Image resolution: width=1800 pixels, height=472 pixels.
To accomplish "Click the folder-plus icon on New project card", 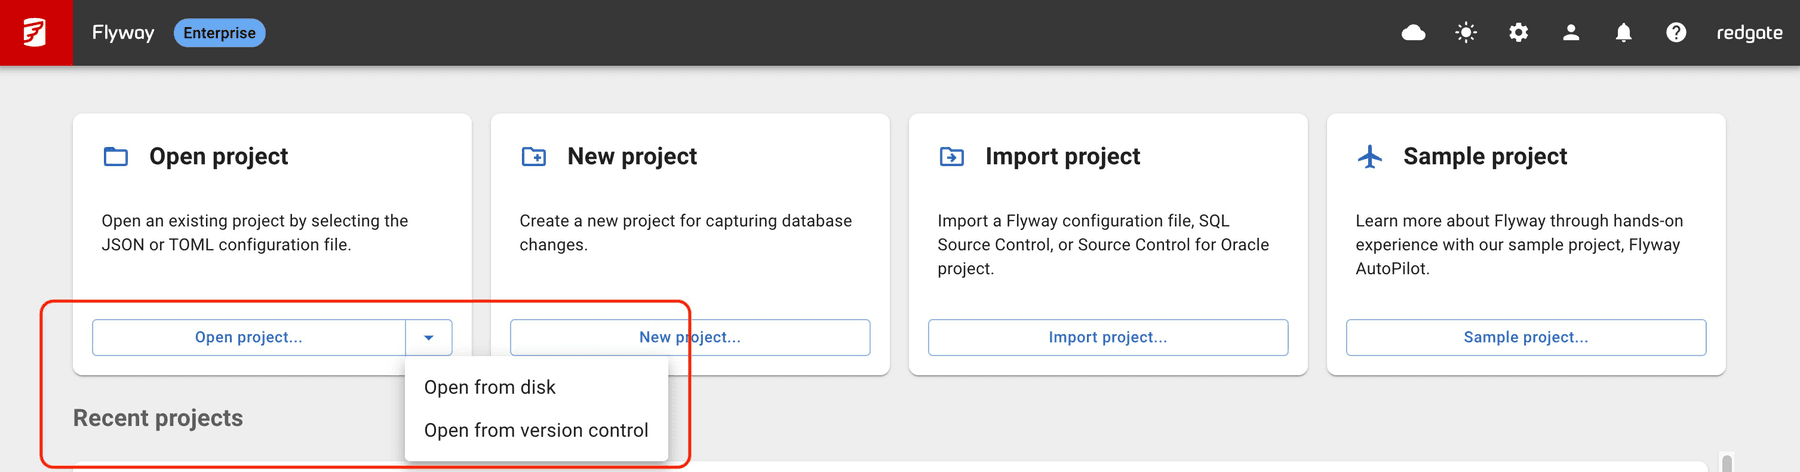I will click(534, 156).
